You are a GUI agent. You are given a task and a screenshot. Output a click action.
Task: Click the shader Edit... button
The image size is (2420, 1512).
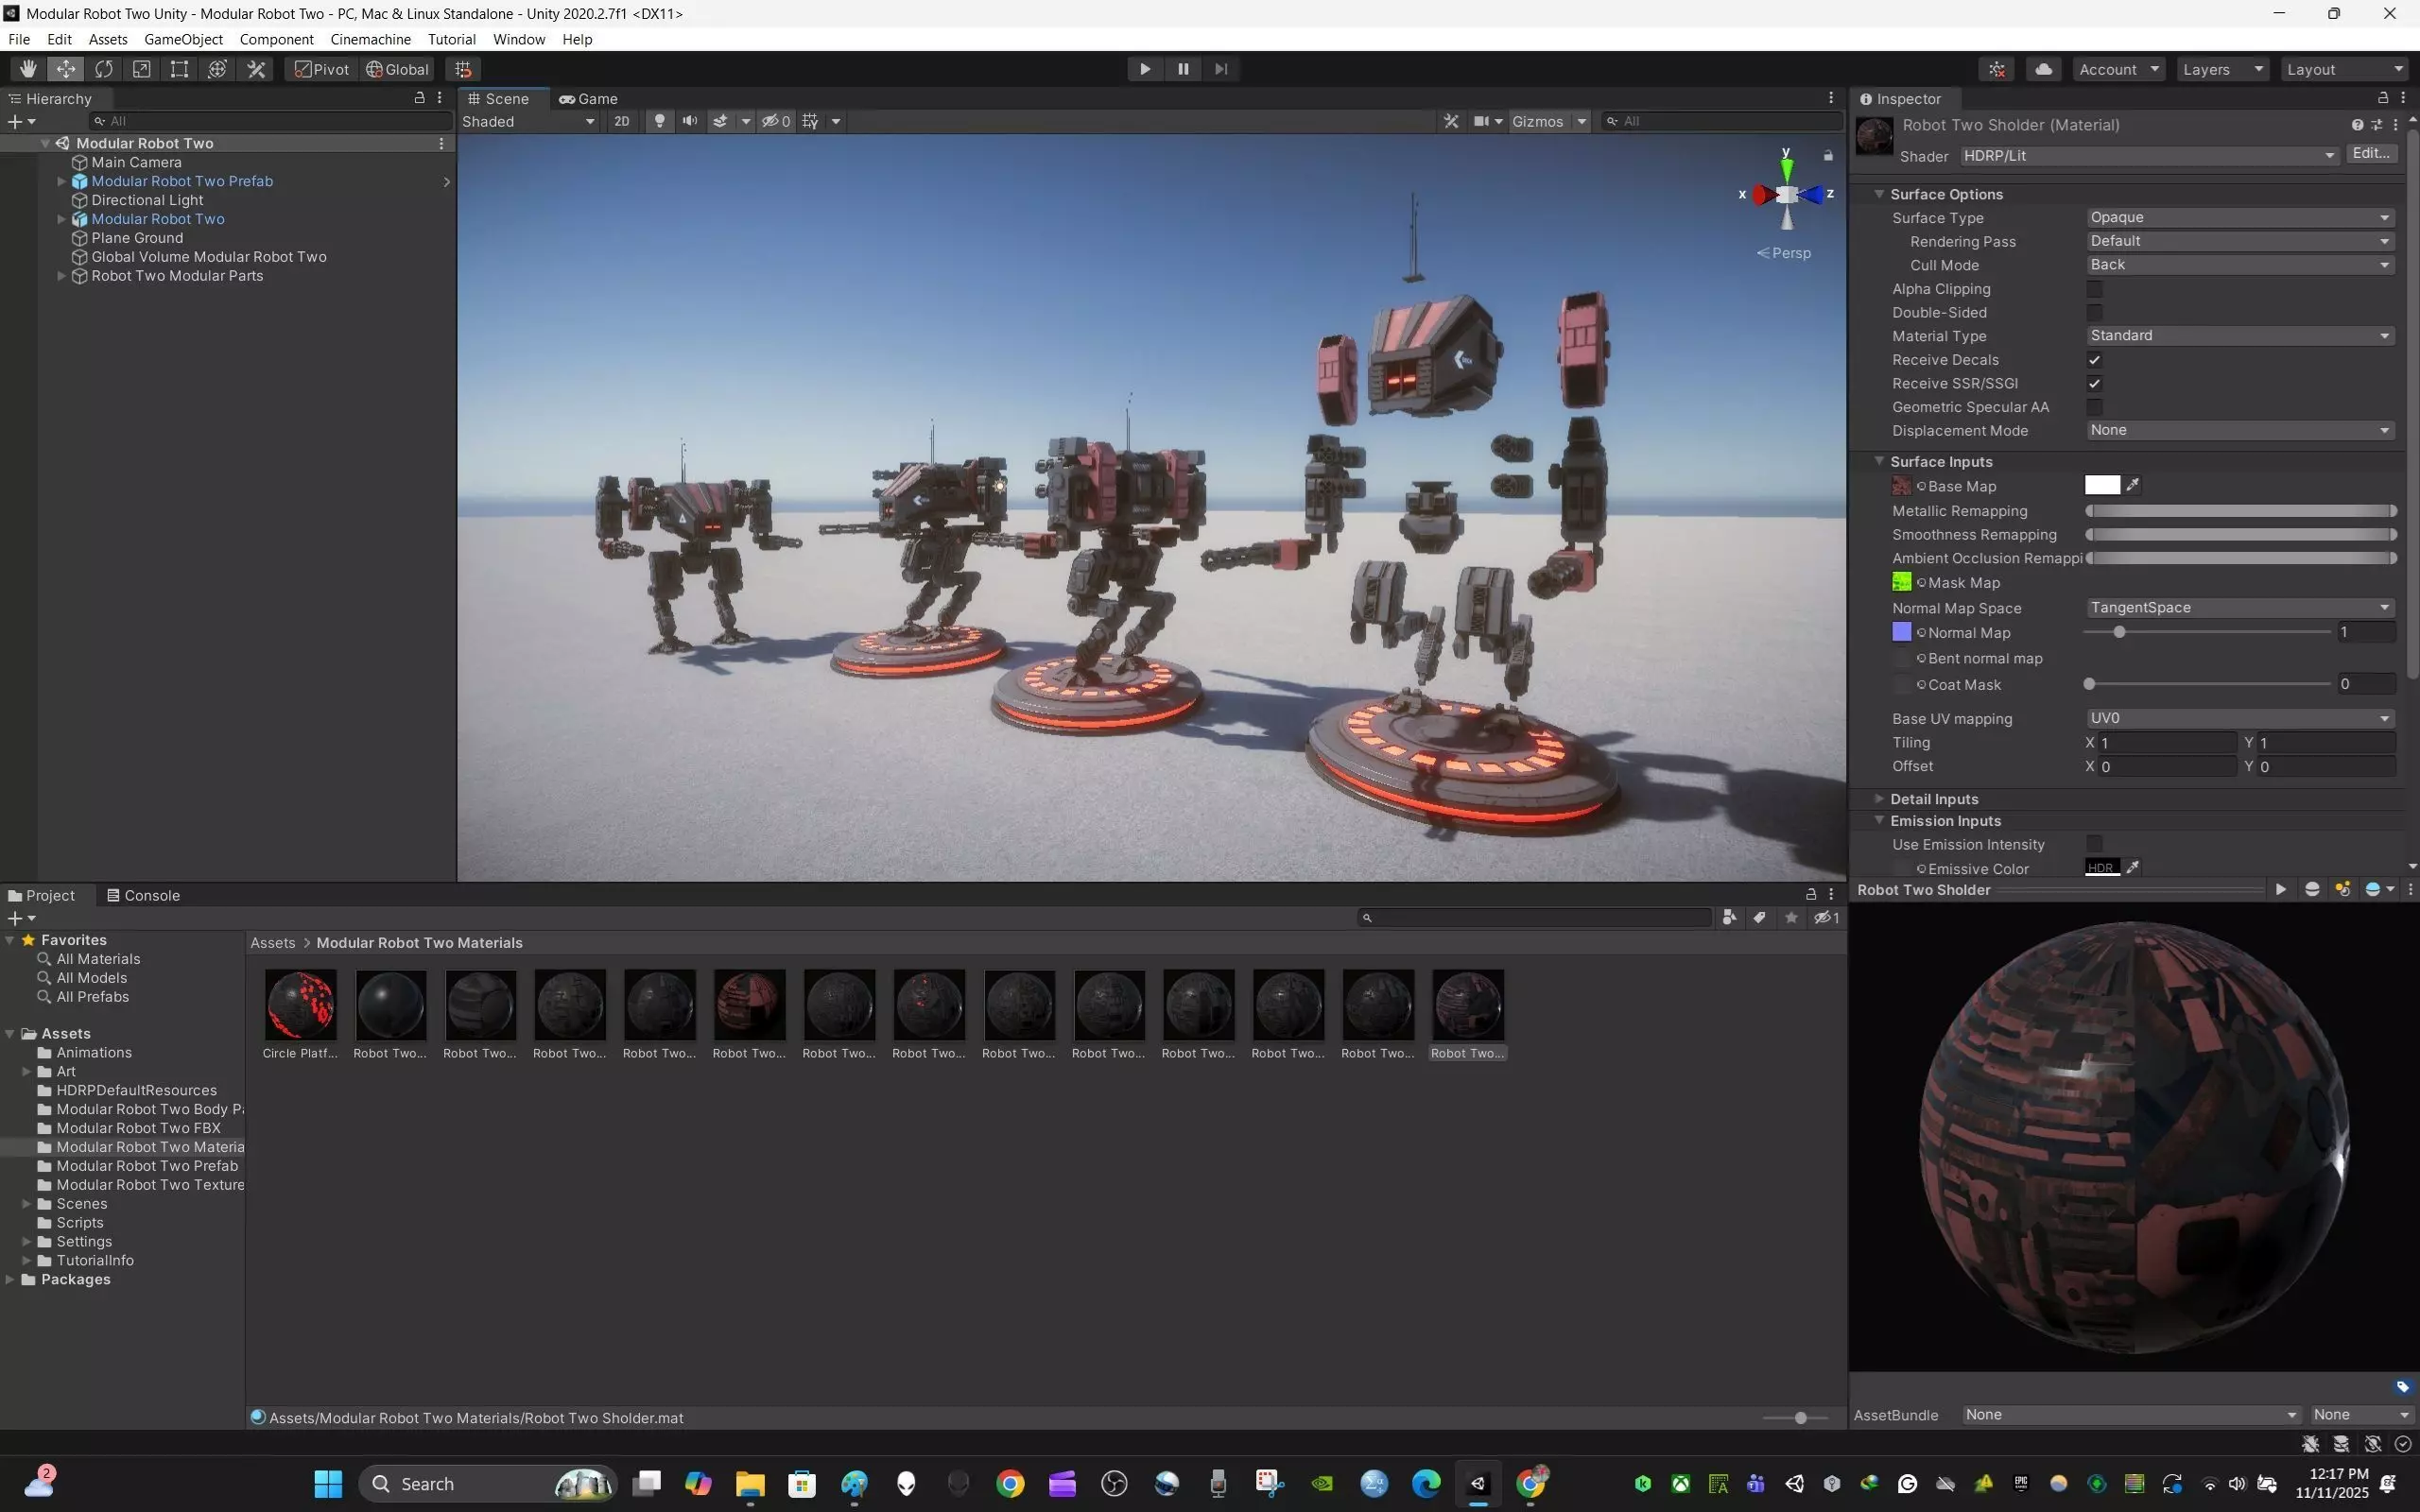(x=2371, y=154)
